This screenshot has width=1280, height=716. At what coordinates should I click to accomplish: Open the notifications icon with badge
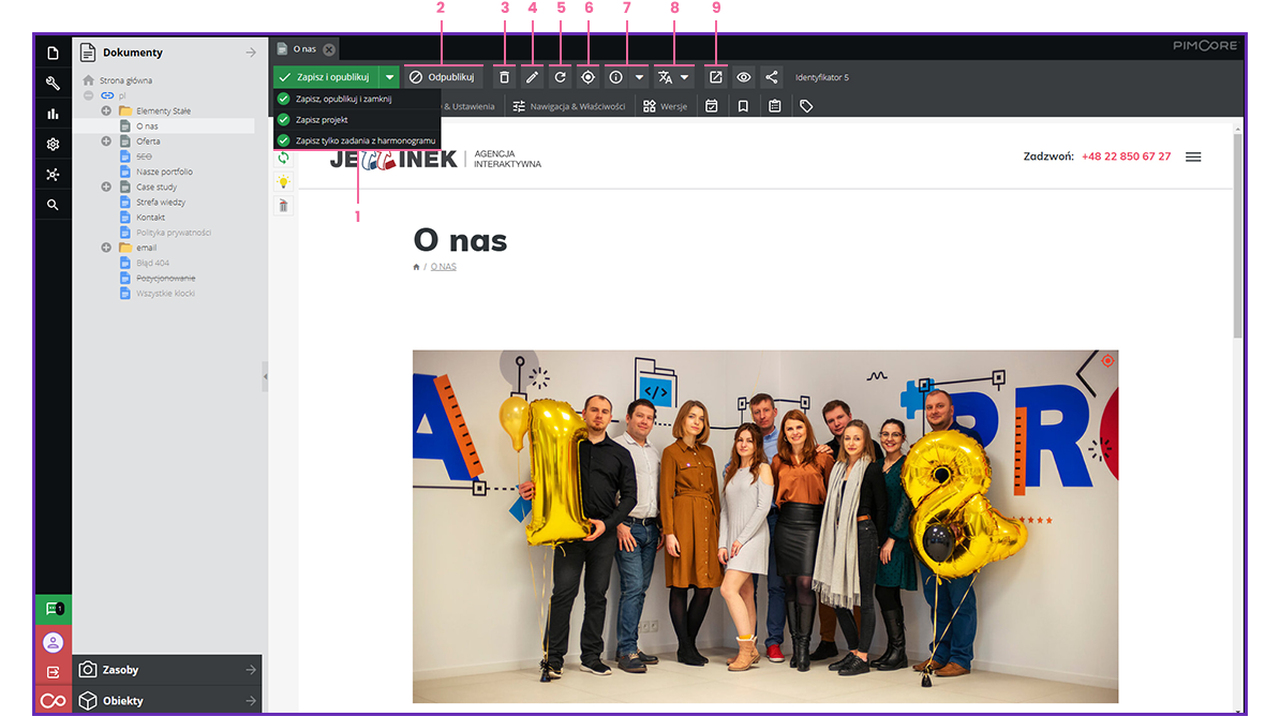(53, 609)
